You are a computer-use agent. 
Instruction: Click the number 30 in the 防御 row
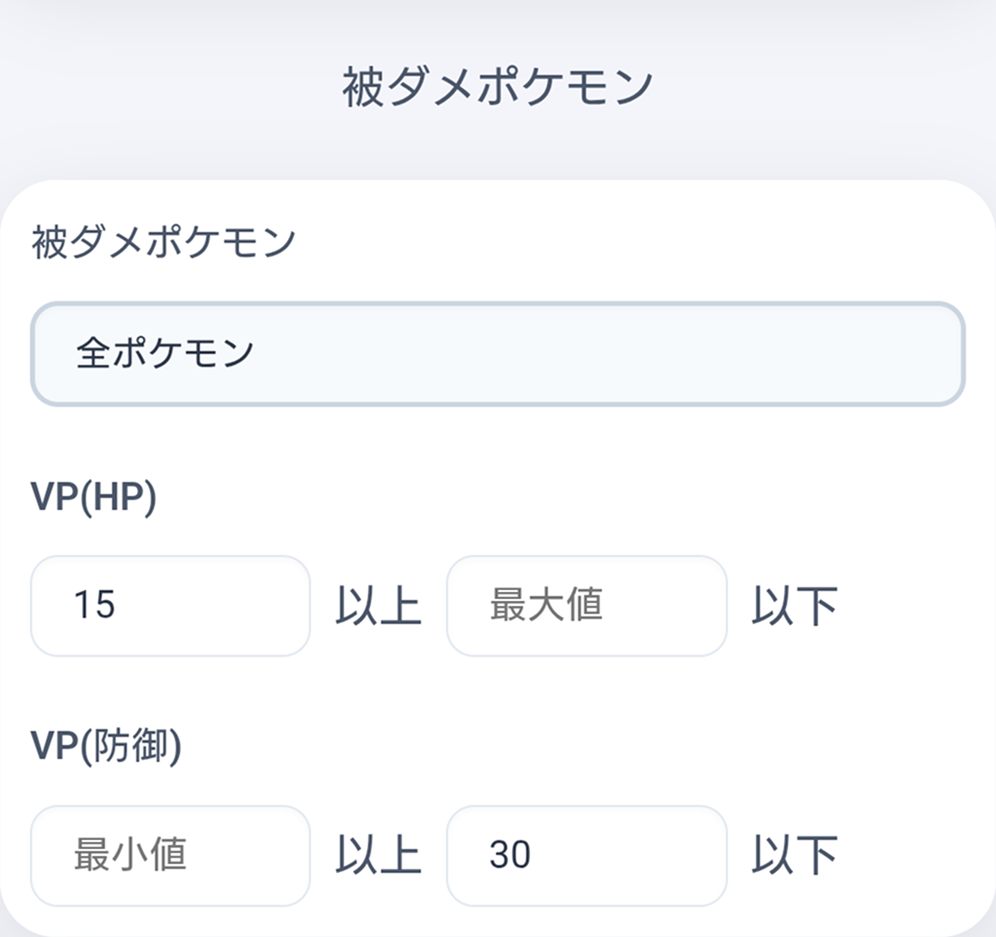510,856
